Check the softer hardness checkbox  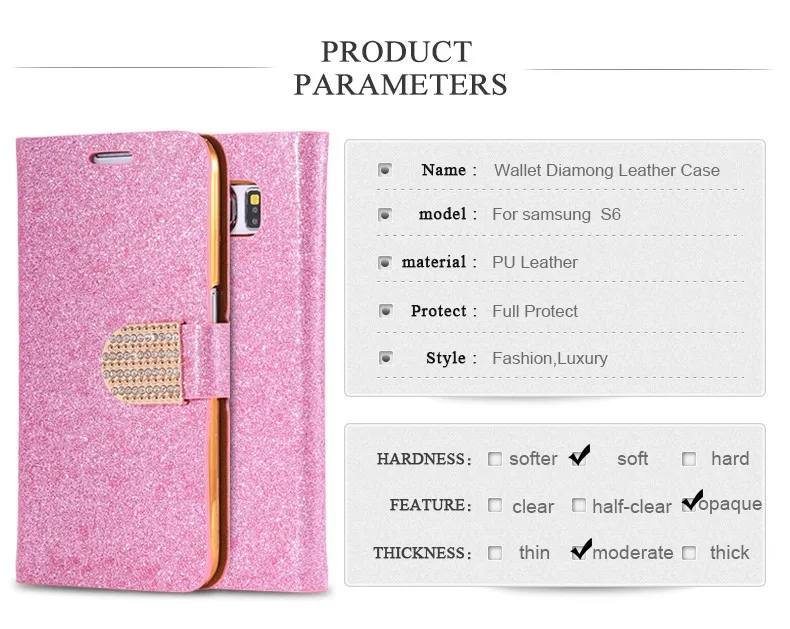point(495,459)
